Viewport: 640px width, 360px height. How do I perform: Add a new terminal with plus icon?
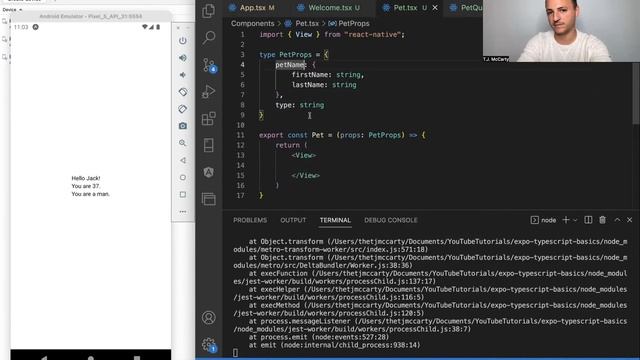[566, 220]
